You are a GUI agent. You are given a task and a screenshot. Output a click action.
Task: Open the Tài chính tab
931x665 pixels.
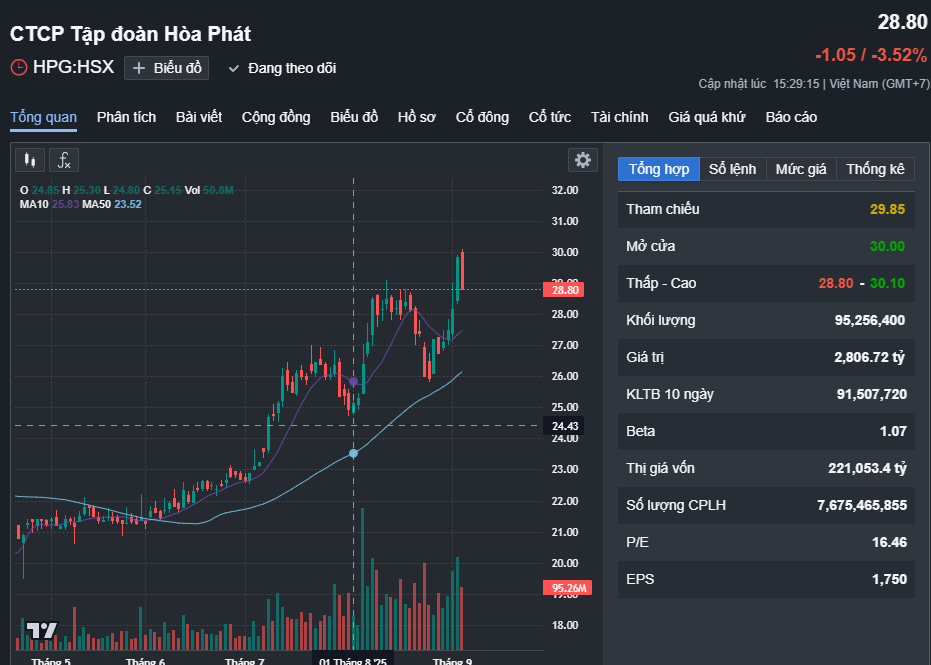coord(619,117)
